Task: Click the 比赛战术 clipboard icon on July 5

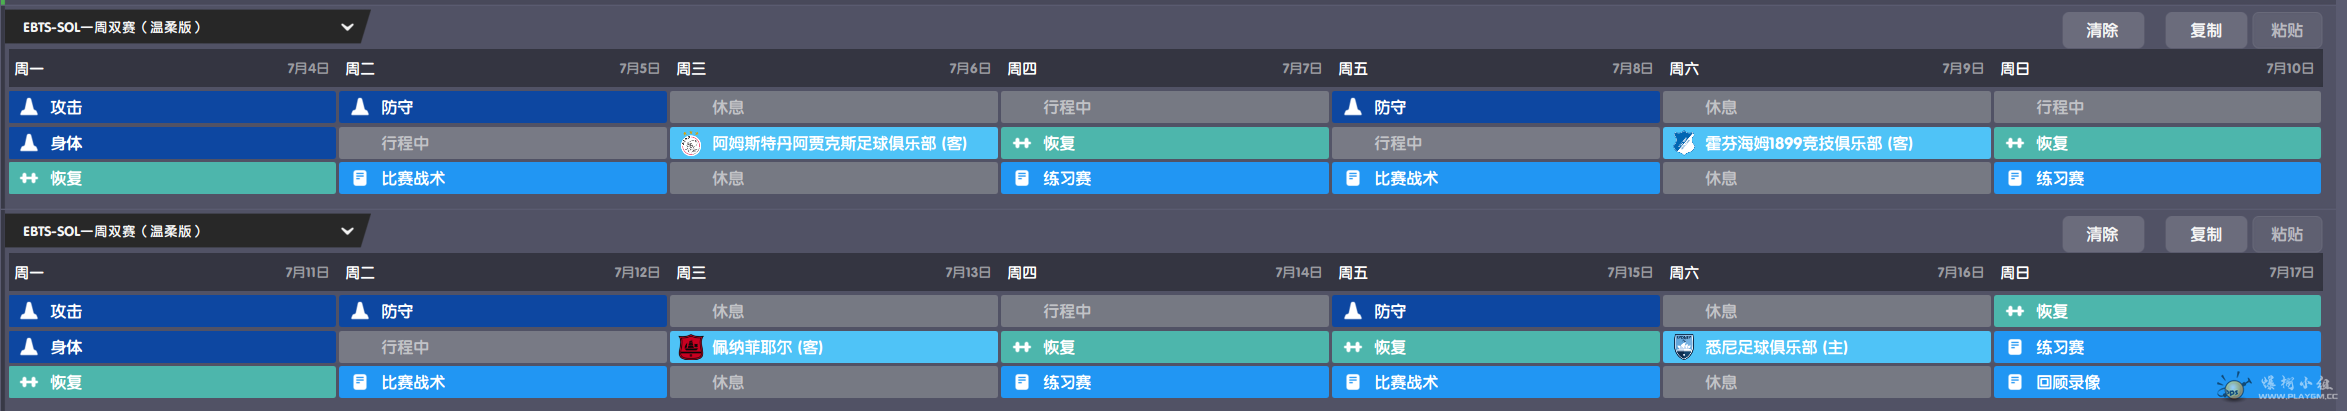Action: pos(360,179)
